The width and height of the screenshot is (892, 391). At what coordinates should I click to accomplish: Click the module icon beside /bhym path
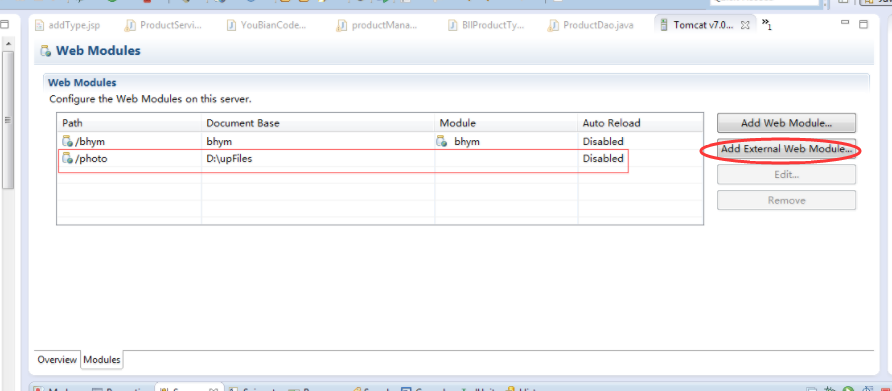click(67, 141)
